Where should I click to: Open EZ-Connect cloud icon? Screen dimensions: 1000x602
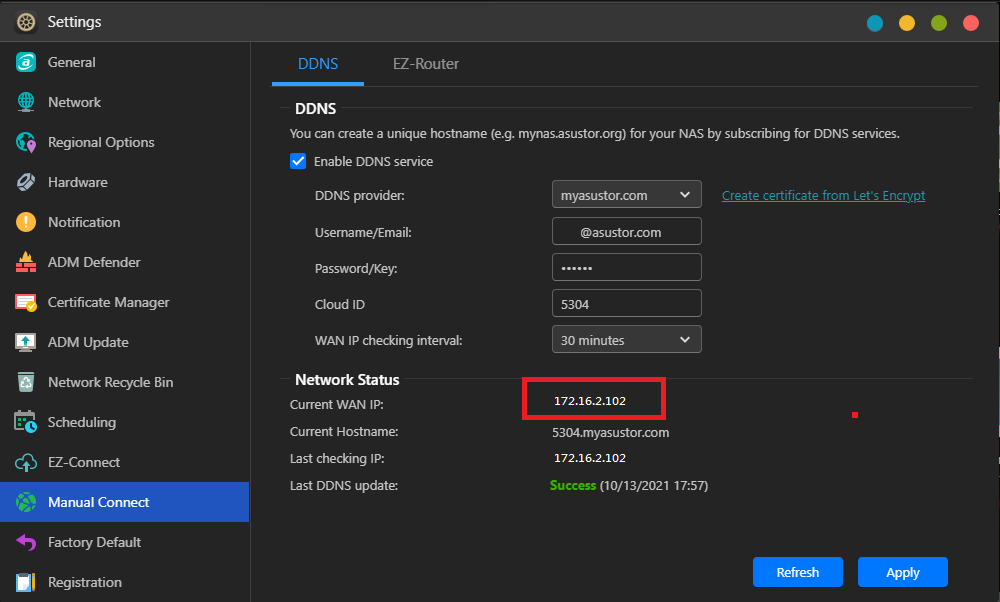[x=26, y=462]
